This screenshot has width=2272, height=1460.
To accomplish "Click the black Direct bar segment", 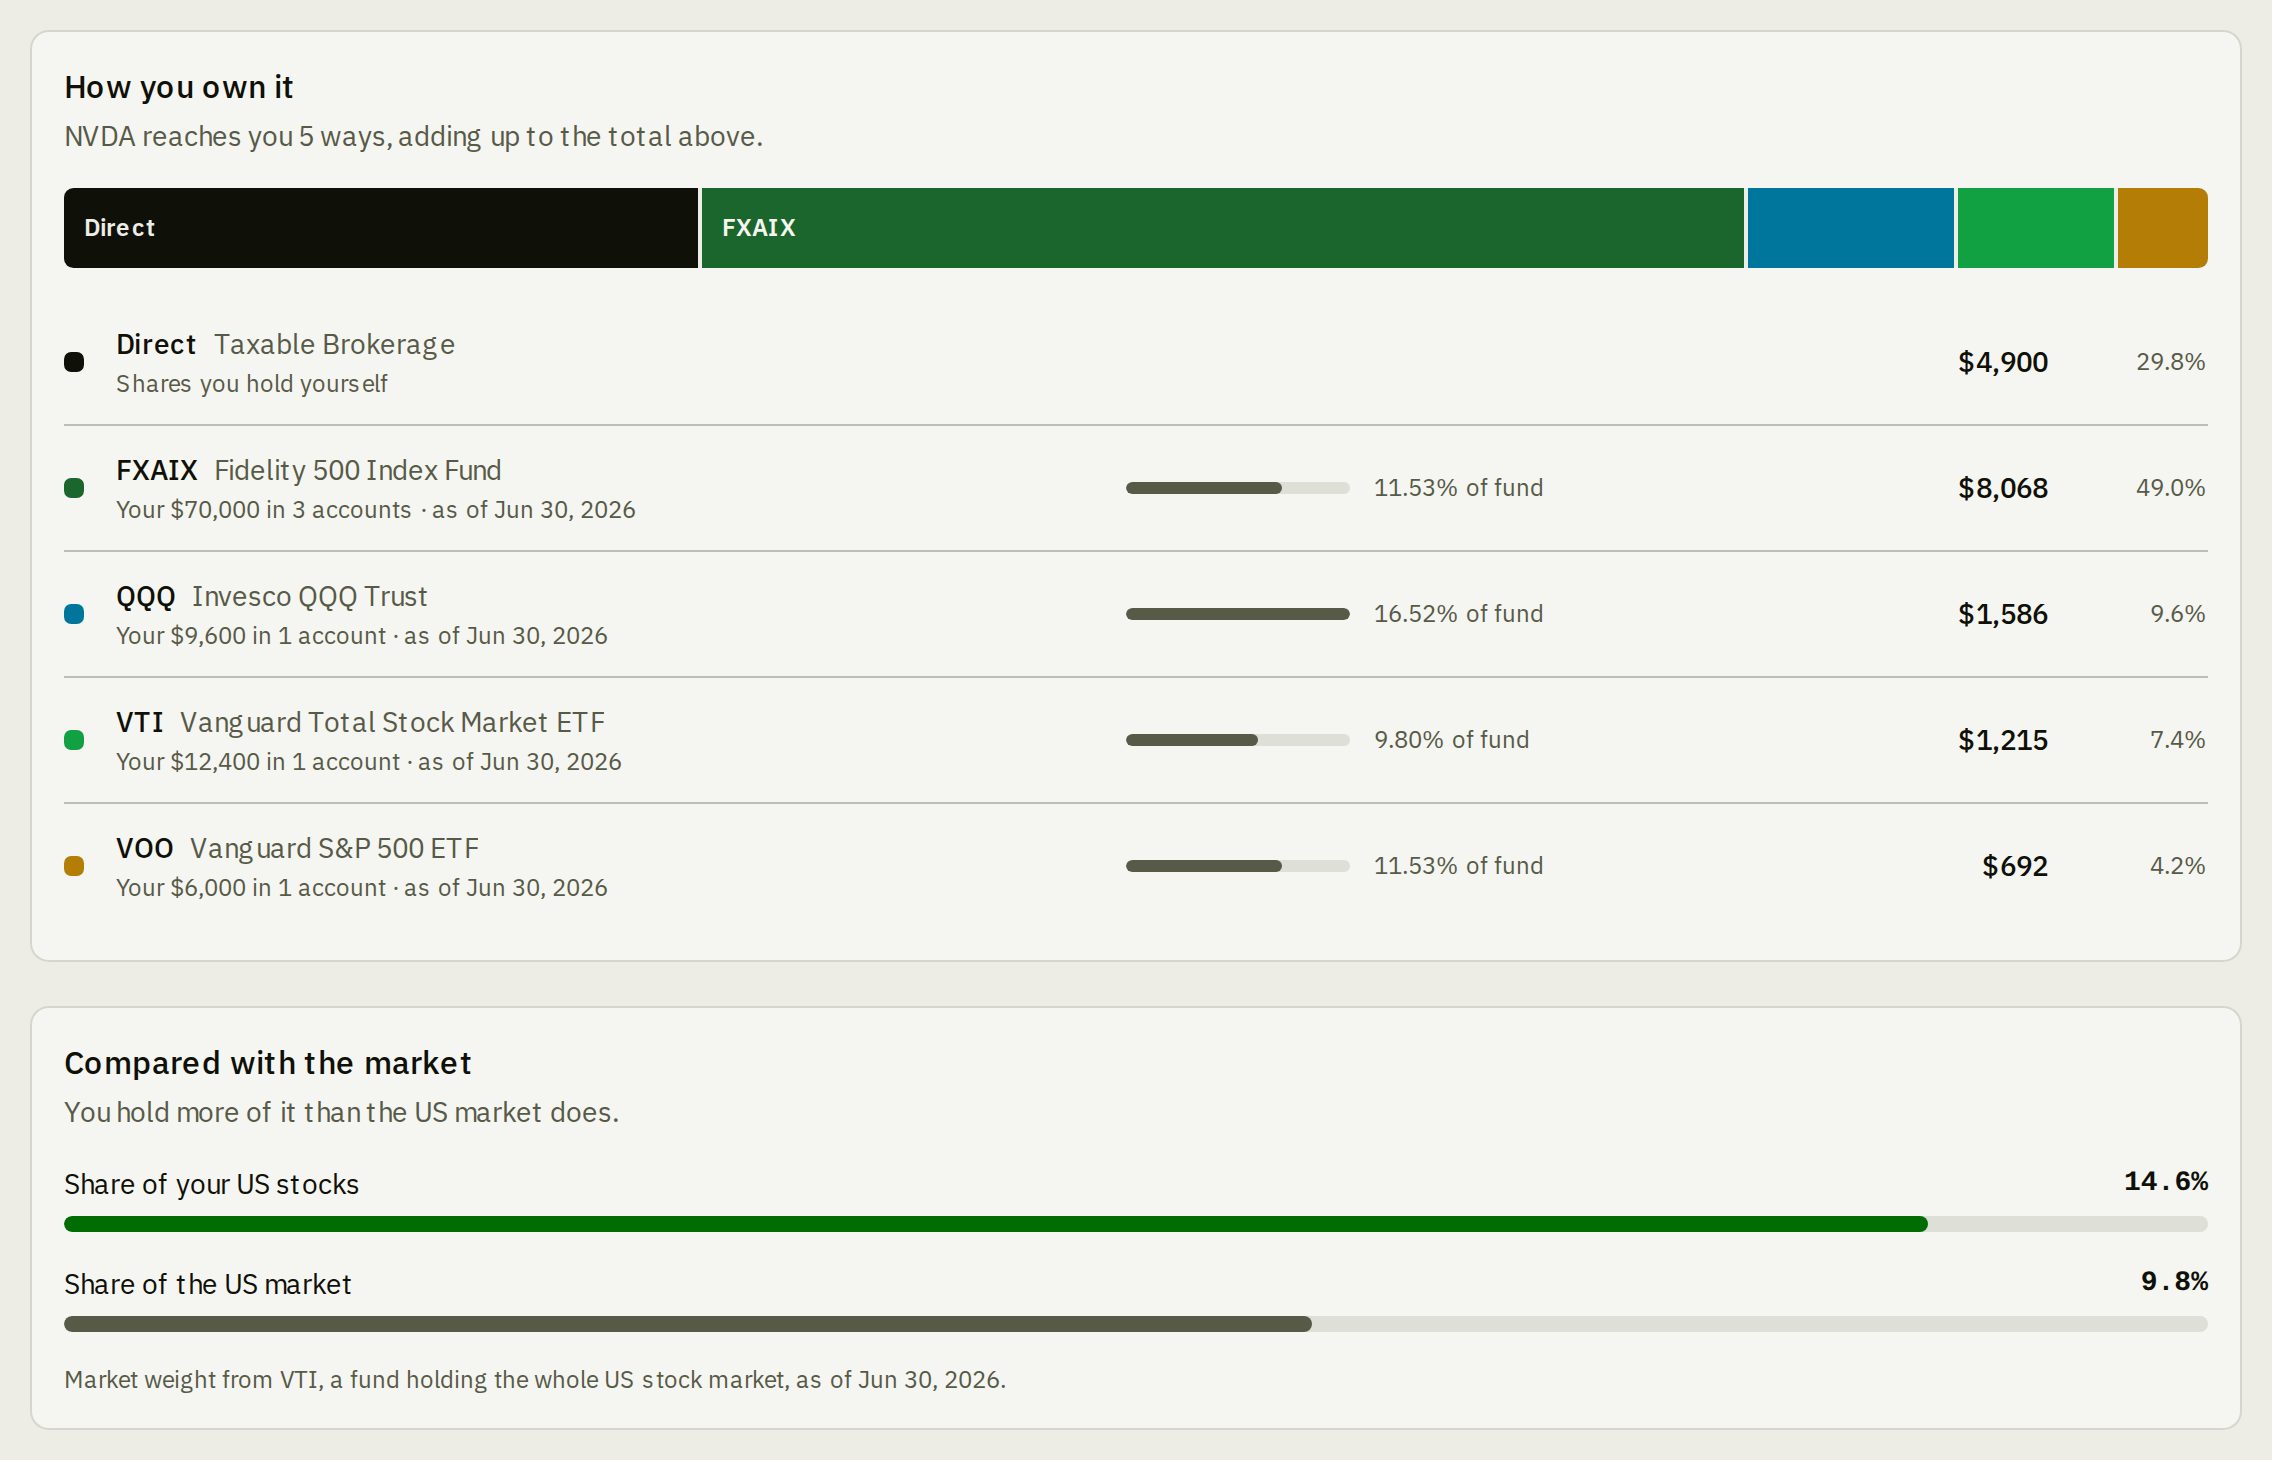I will (381, 228).
